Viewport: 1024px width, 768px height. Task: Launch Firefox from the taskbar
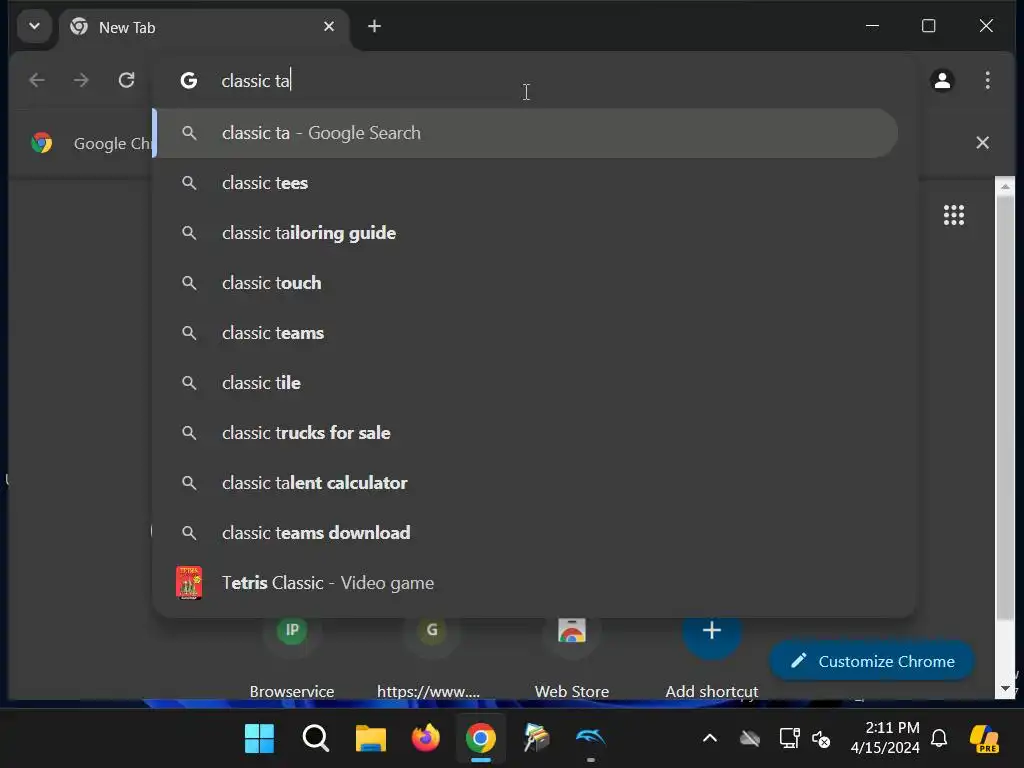426,739
